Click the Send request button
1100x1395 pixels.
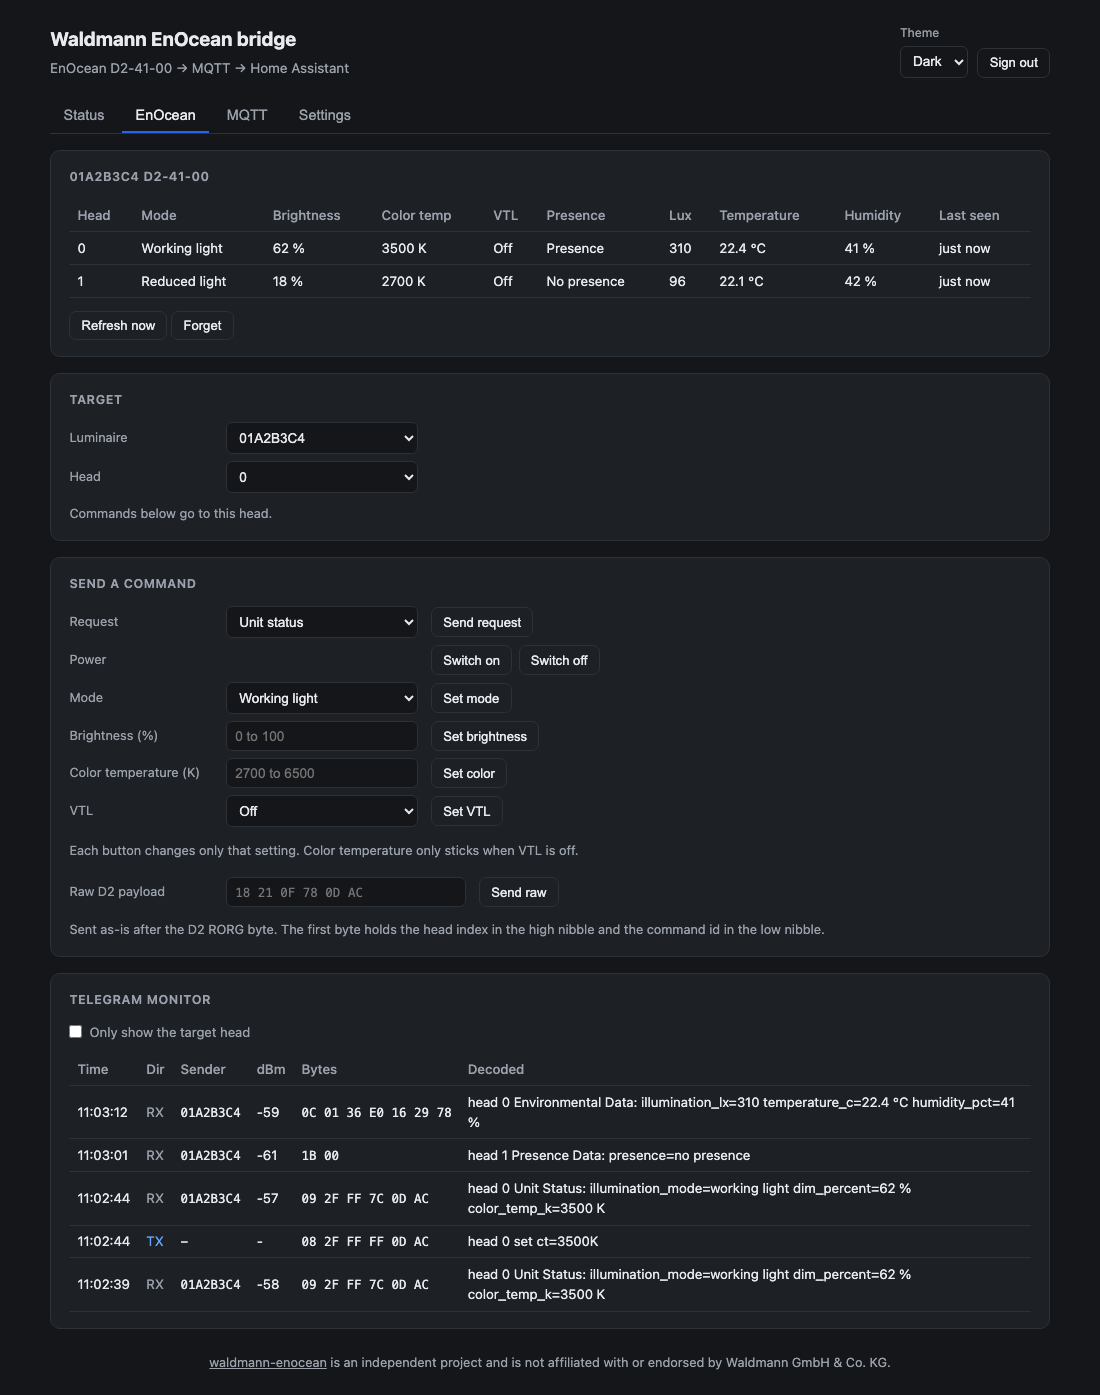pos(482,622)
